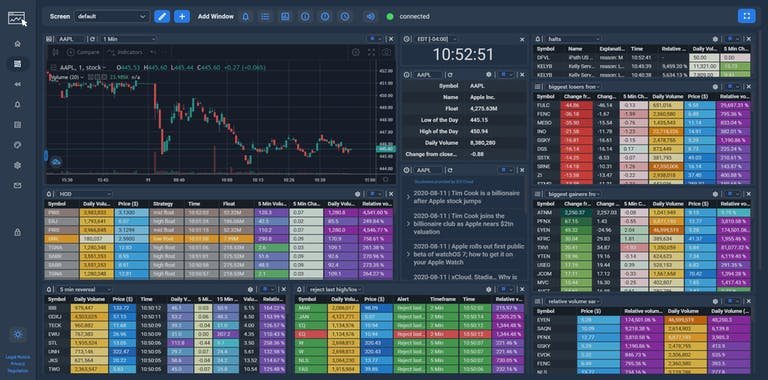Click the fullscreen button at top right
Screen dimensions: 768x380
[746, 16]
